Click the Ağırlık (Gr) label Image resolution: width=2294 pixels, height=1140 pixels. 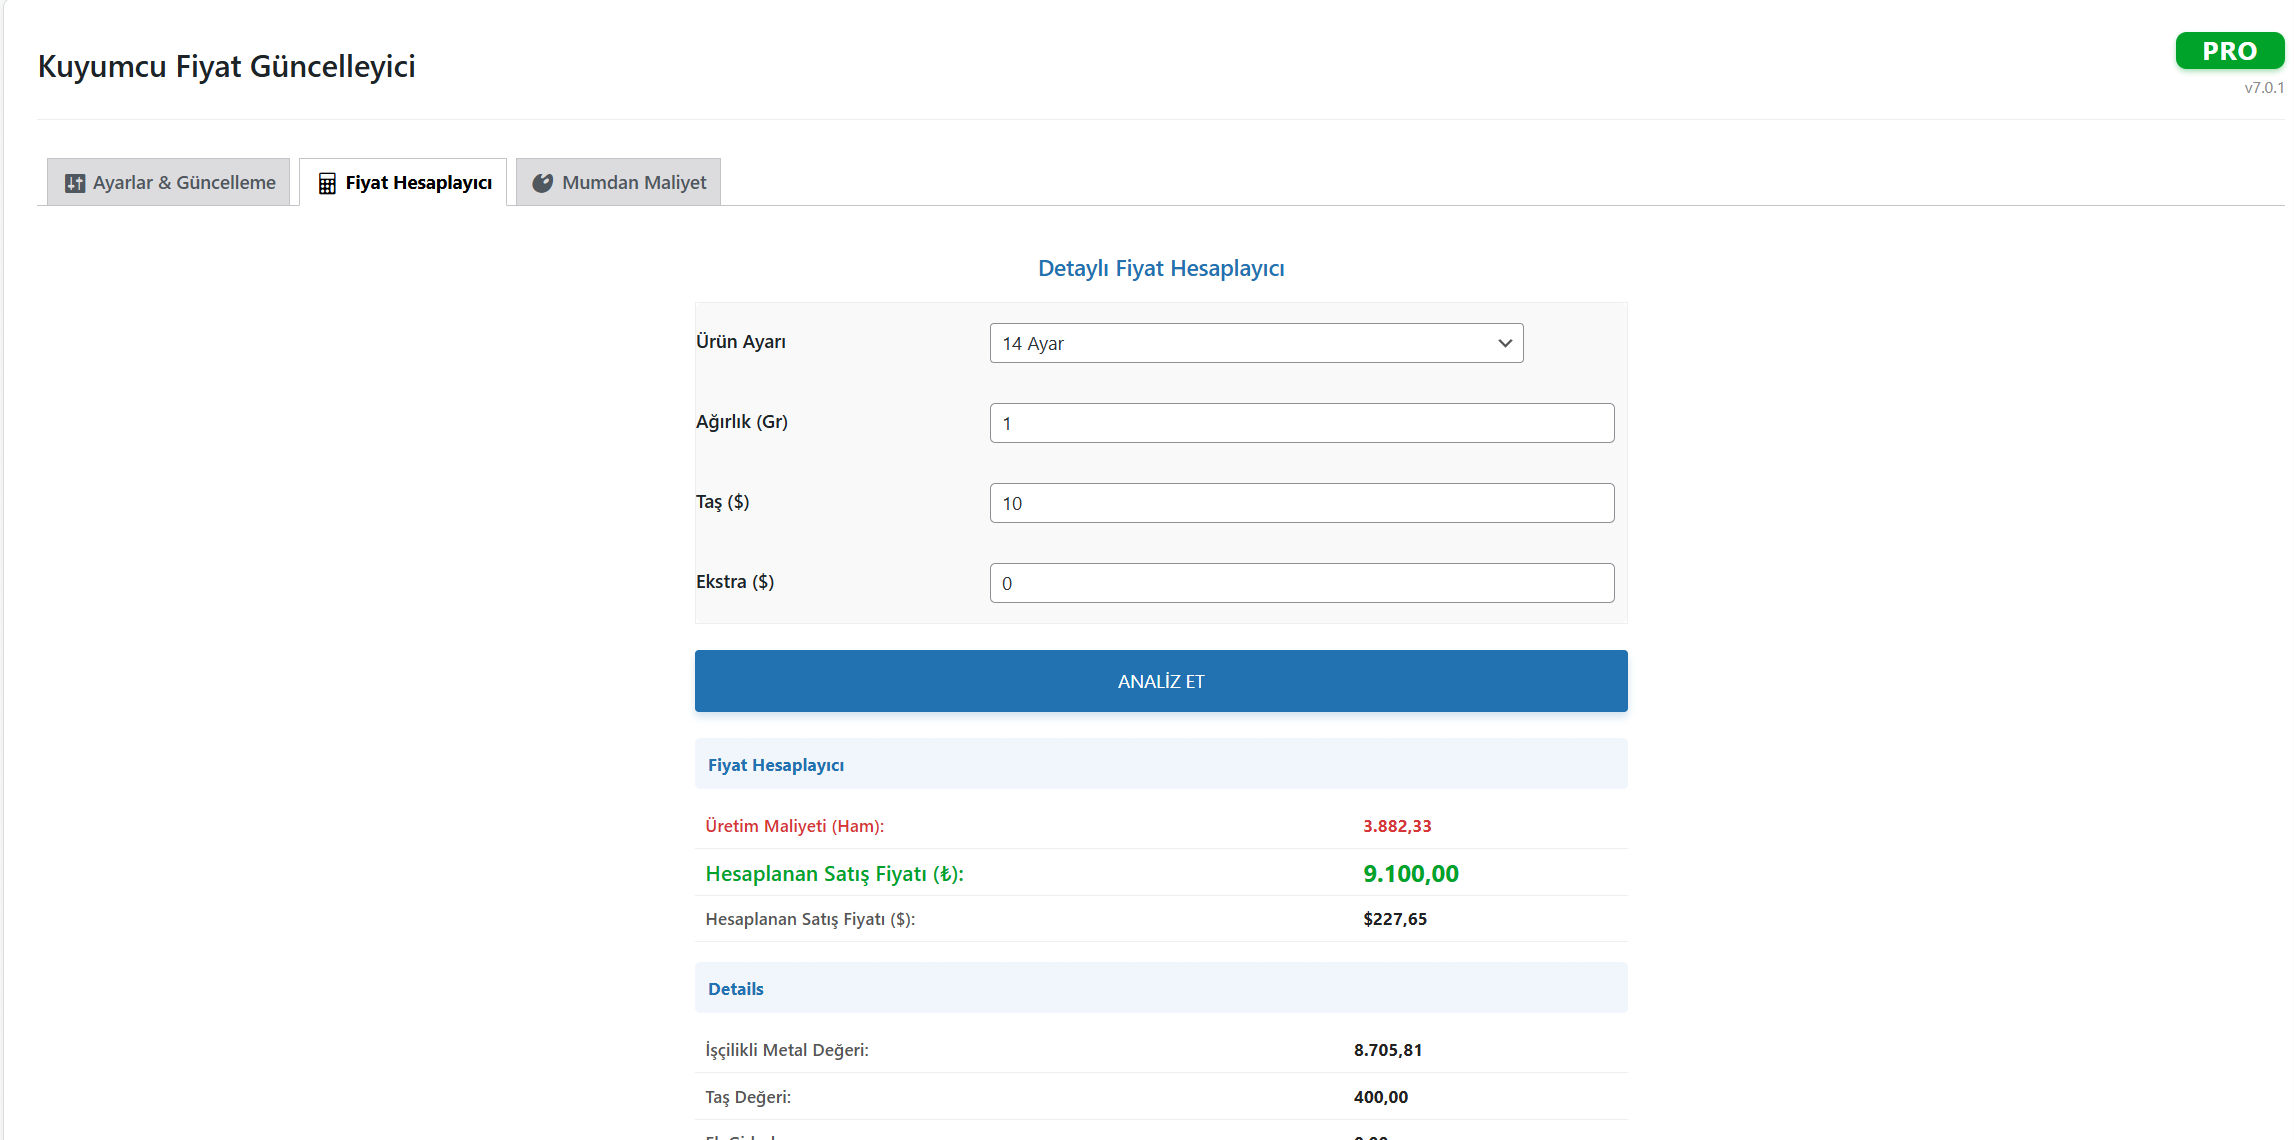pyautogui.click(x=742, y=422)
